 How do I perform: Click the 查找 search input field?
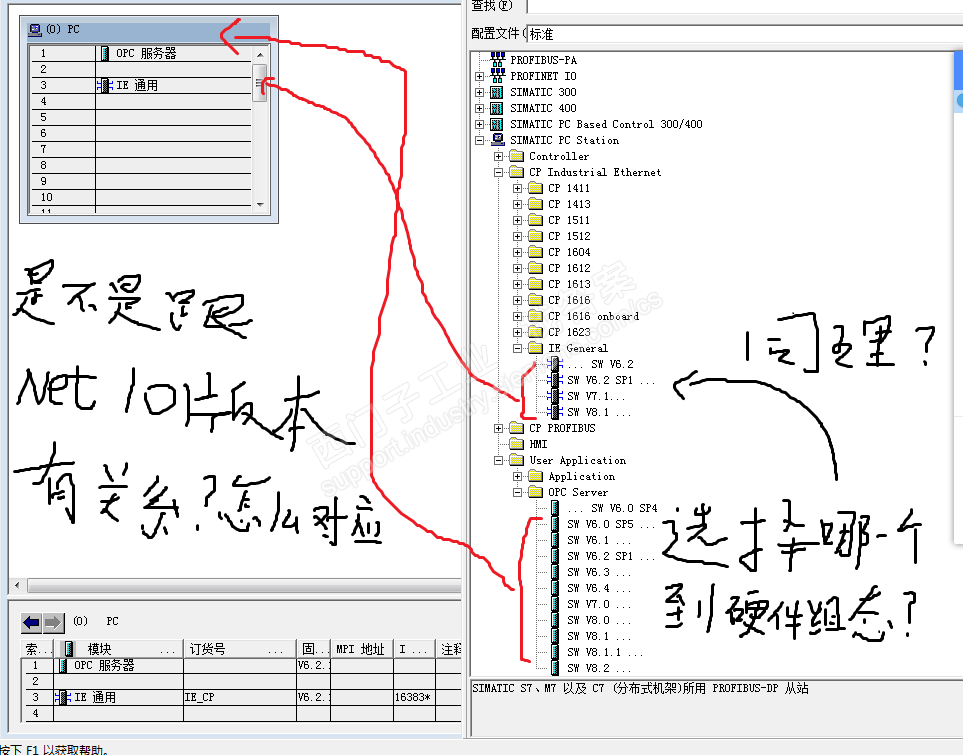coord(744,6)
